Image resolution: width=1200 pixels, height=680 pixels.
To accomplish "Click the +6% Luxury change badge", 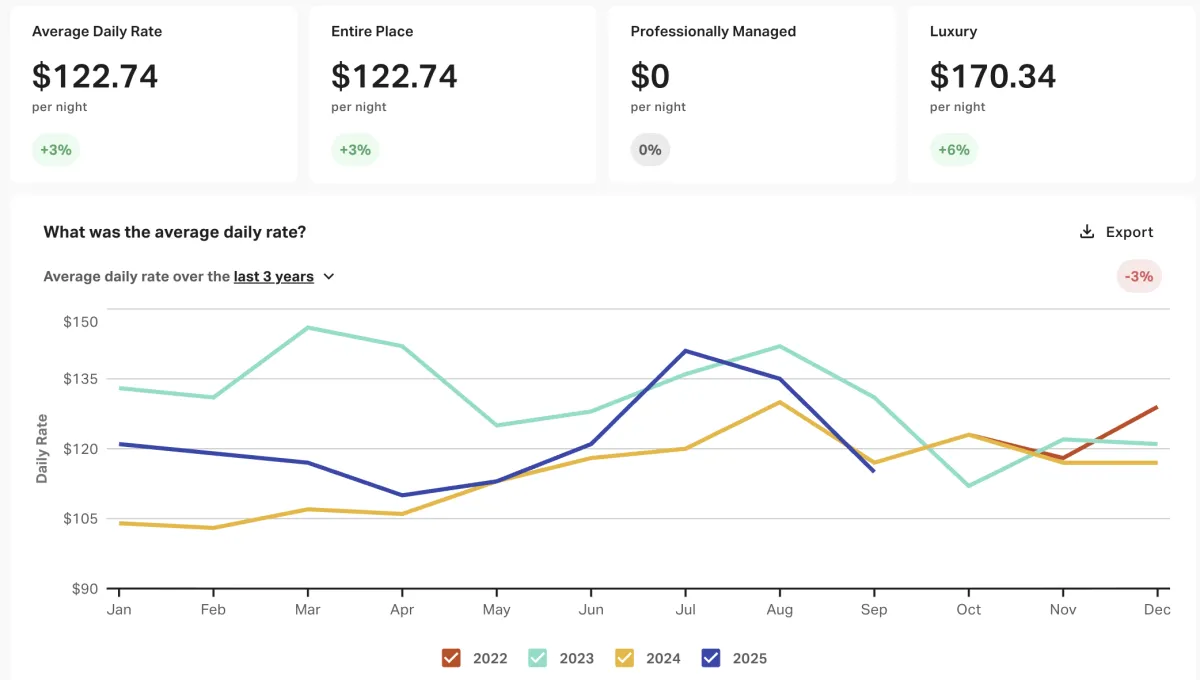I will point(953,150).
